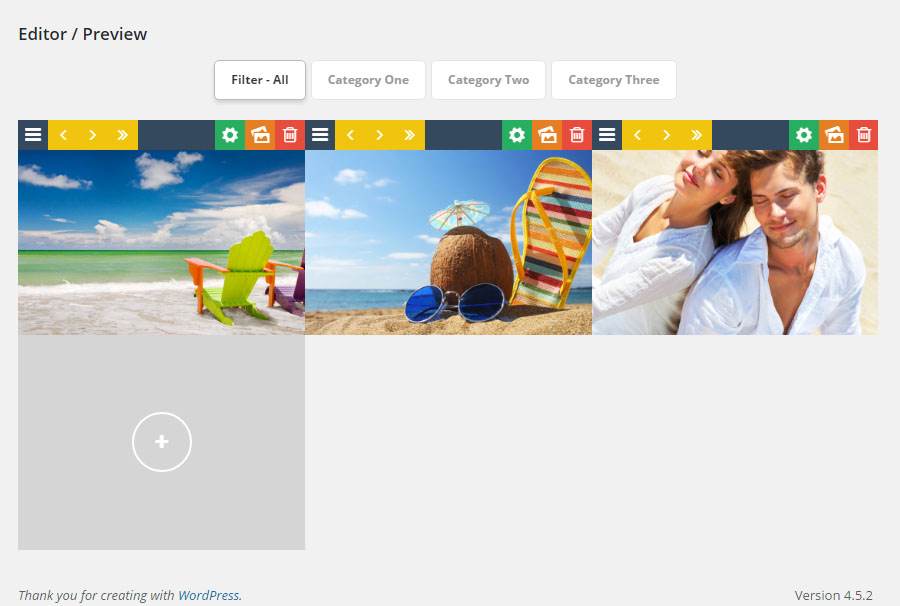900x606 pixels.
Task: Filter by Category One
Action: [x=368, y=80]
